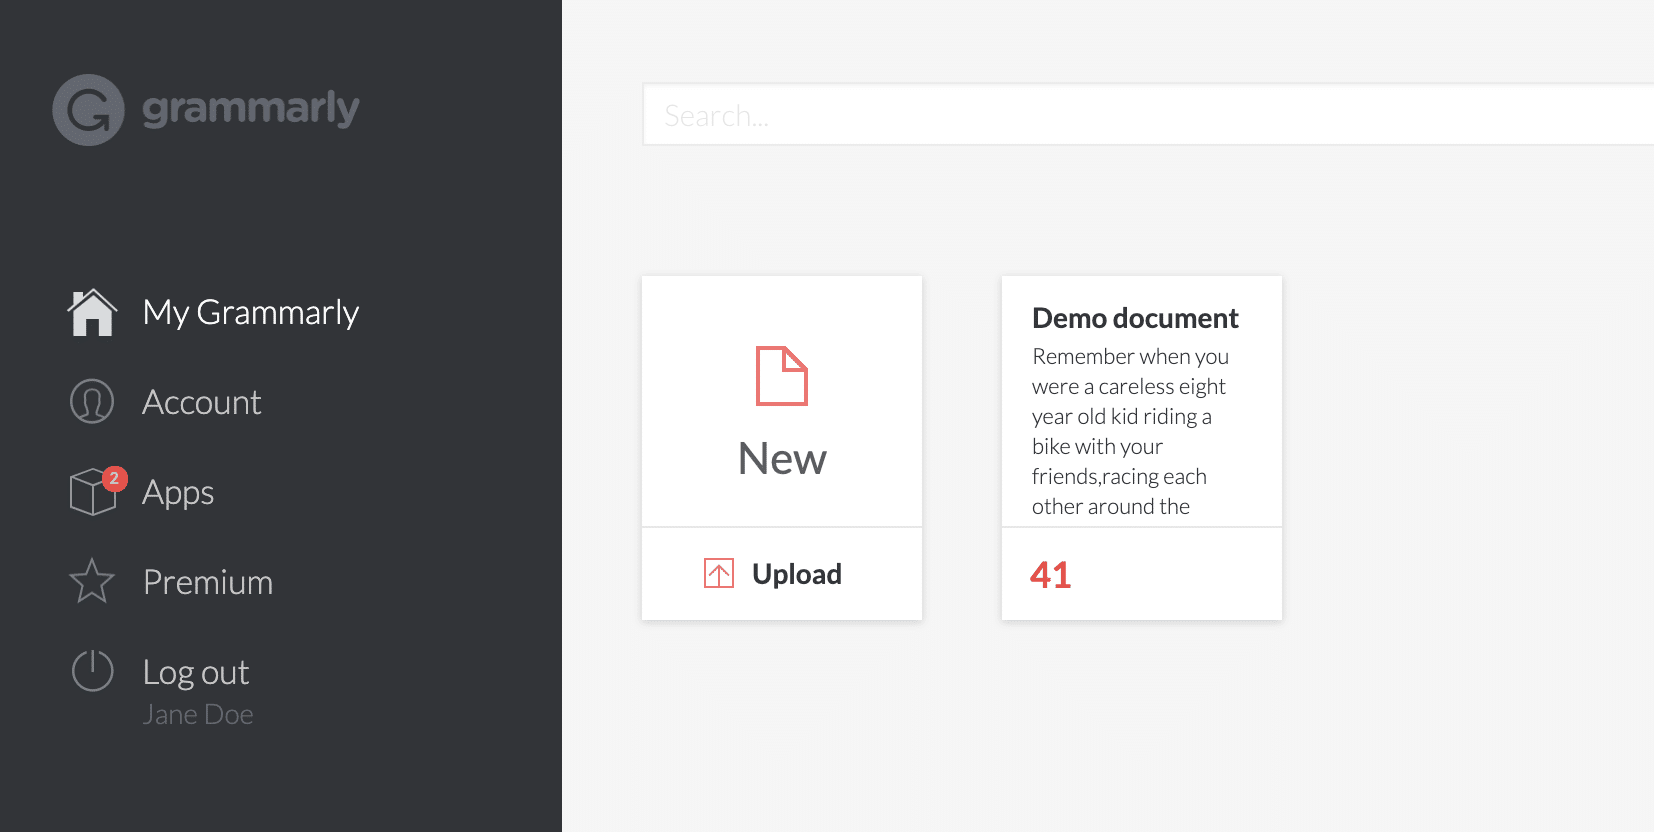Click the Log out text
The width and height of the screenshot is (1654, 832).
(x=196, y=672)
